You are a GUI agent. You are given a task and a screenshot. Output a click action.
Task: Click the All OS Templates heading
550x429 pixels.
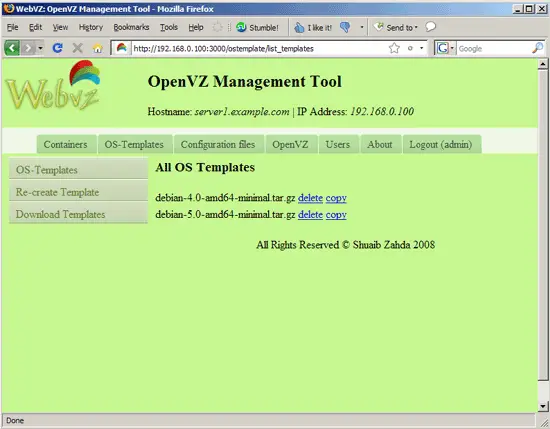[x=205, y=167]
